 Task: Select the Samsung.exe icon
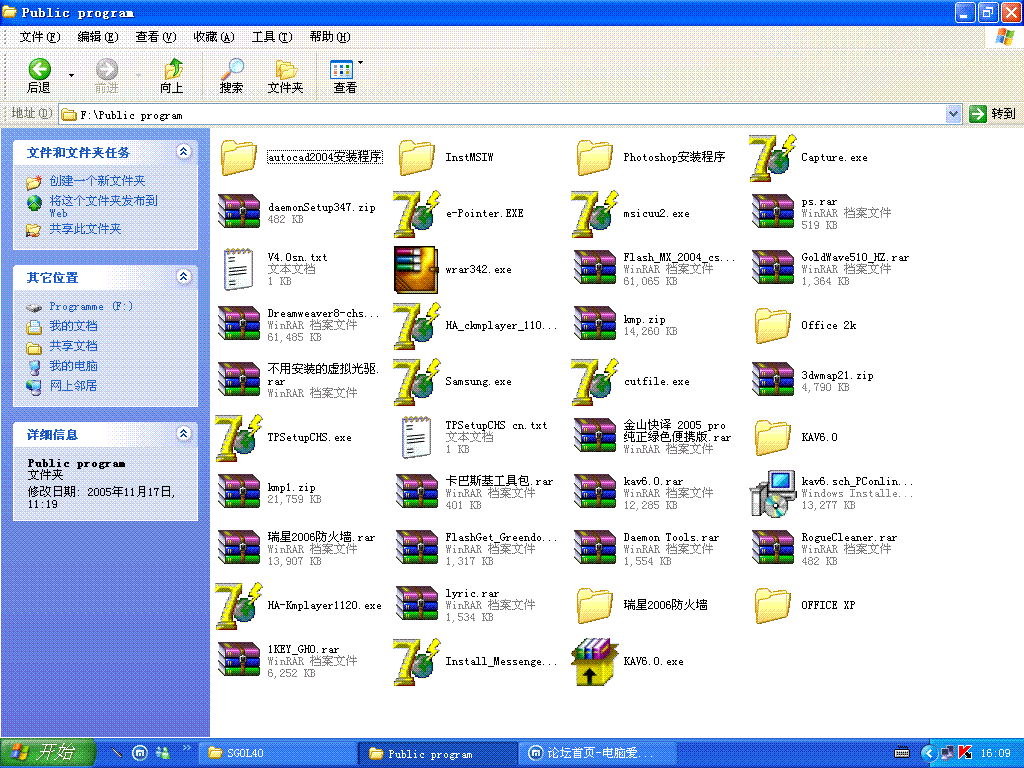(x=417, y=381)
